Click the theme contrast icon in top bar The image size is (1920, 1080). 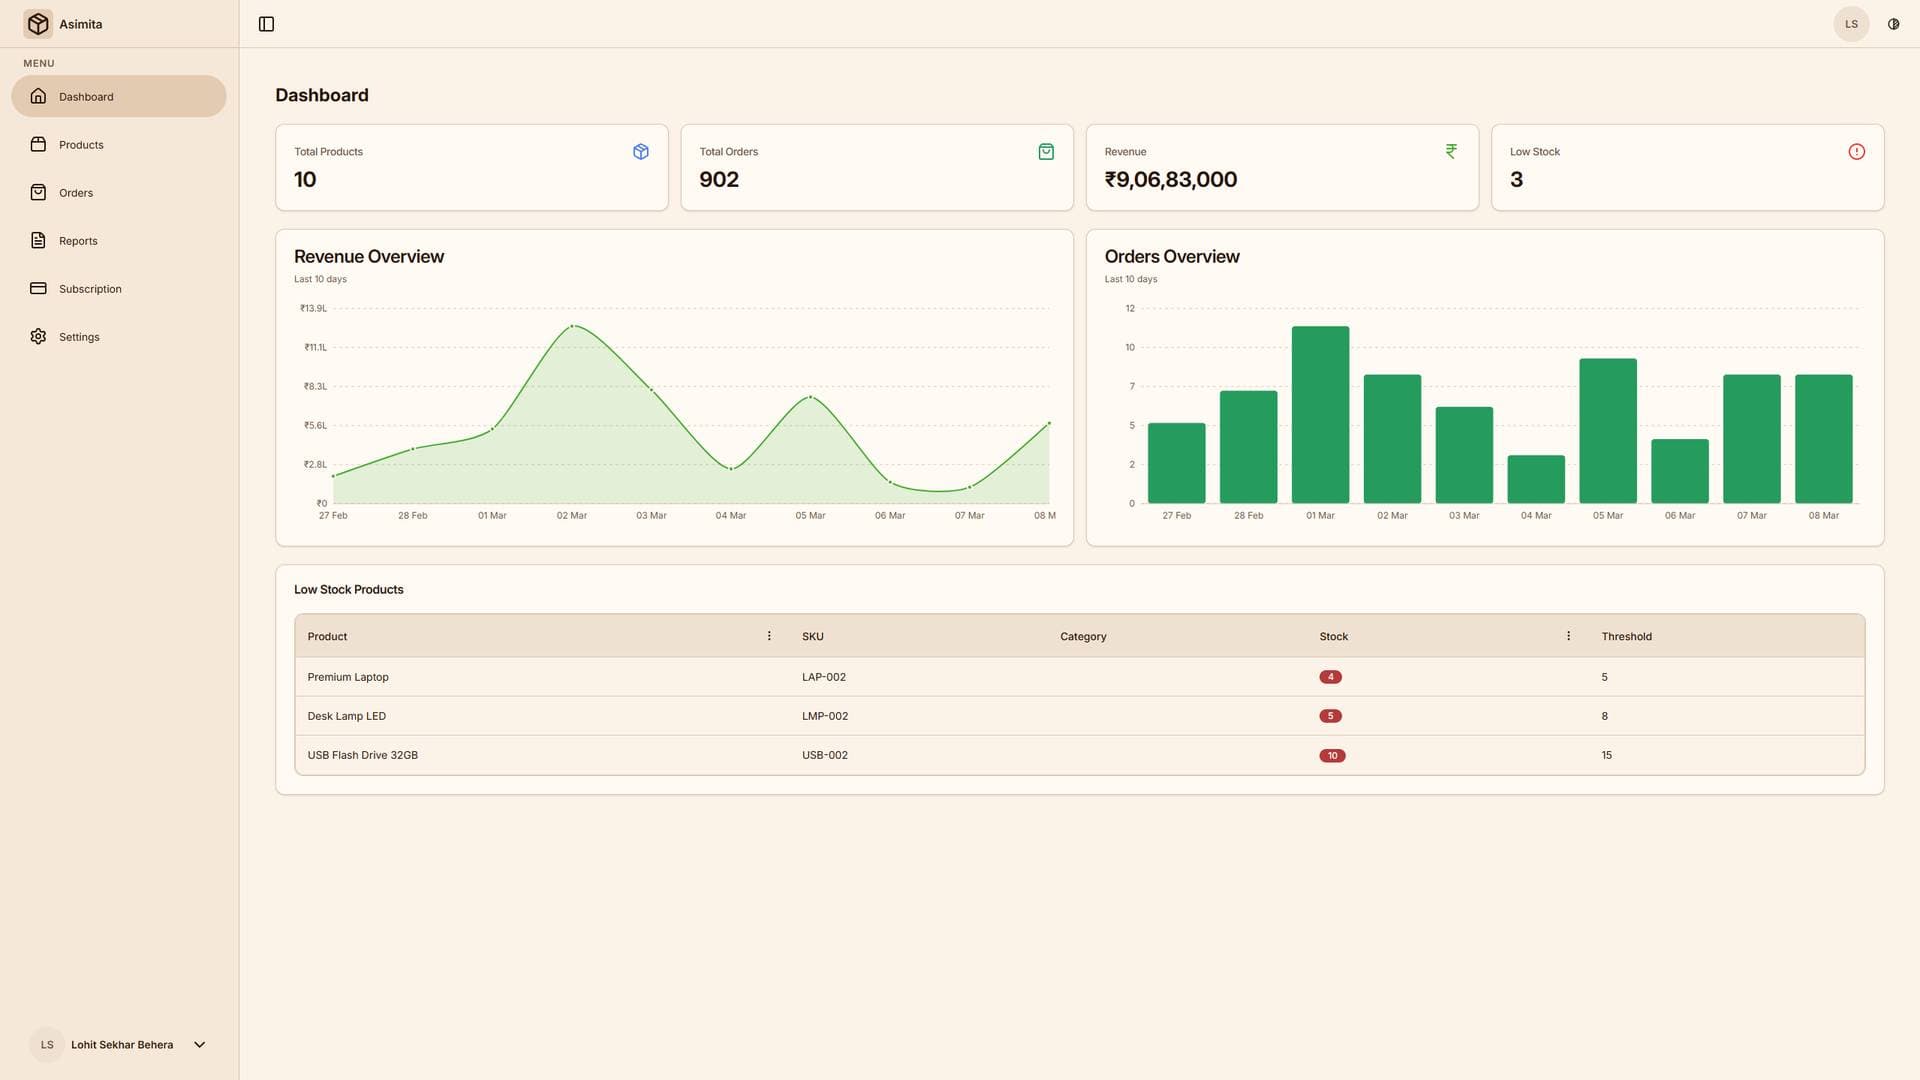(x=1892, y=23)
